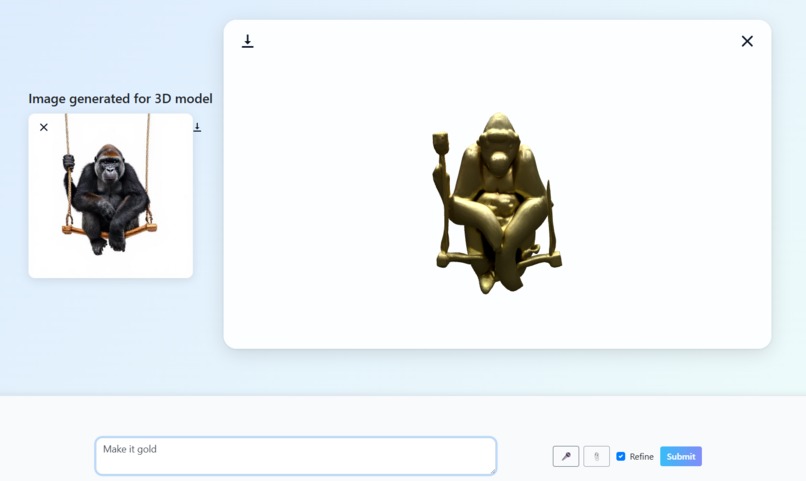Click the Refine label text
The image size is (806, 481).
[x=642, y=457]
